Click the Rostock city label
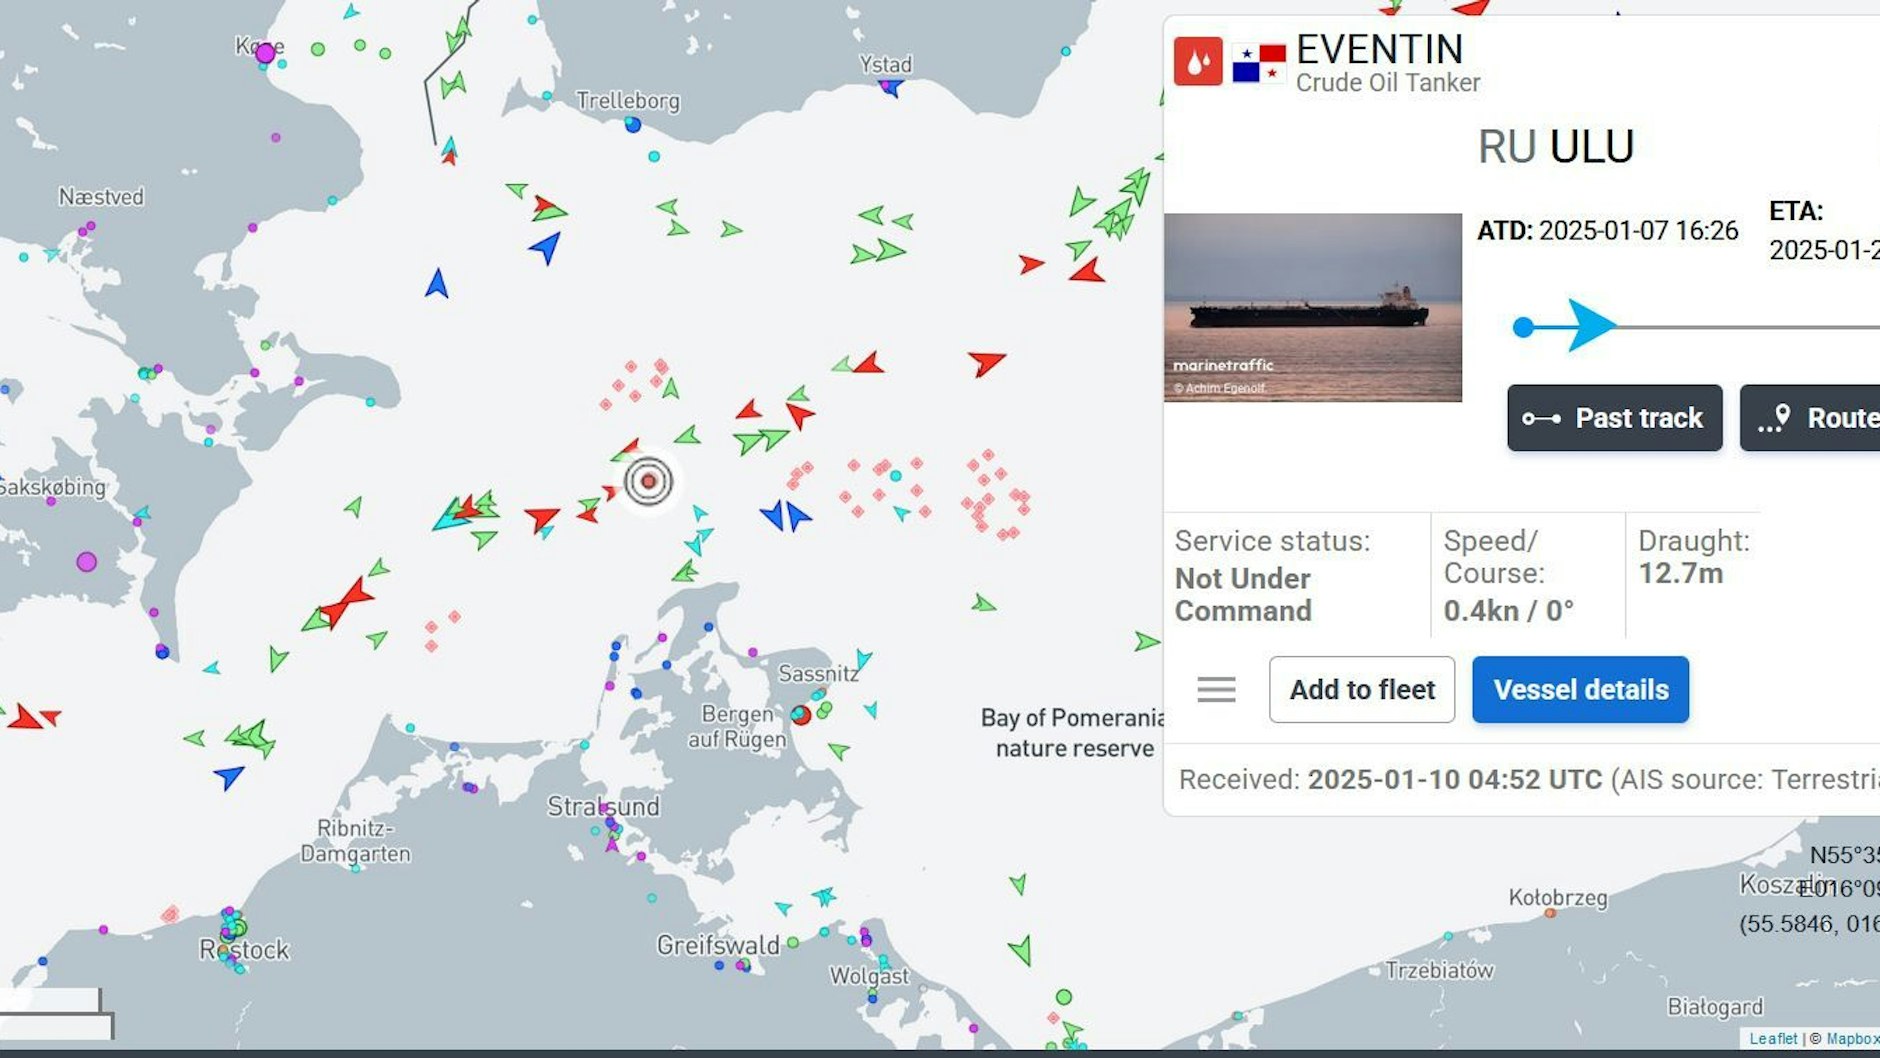1880x1058 pixels. tap(245, 950)
